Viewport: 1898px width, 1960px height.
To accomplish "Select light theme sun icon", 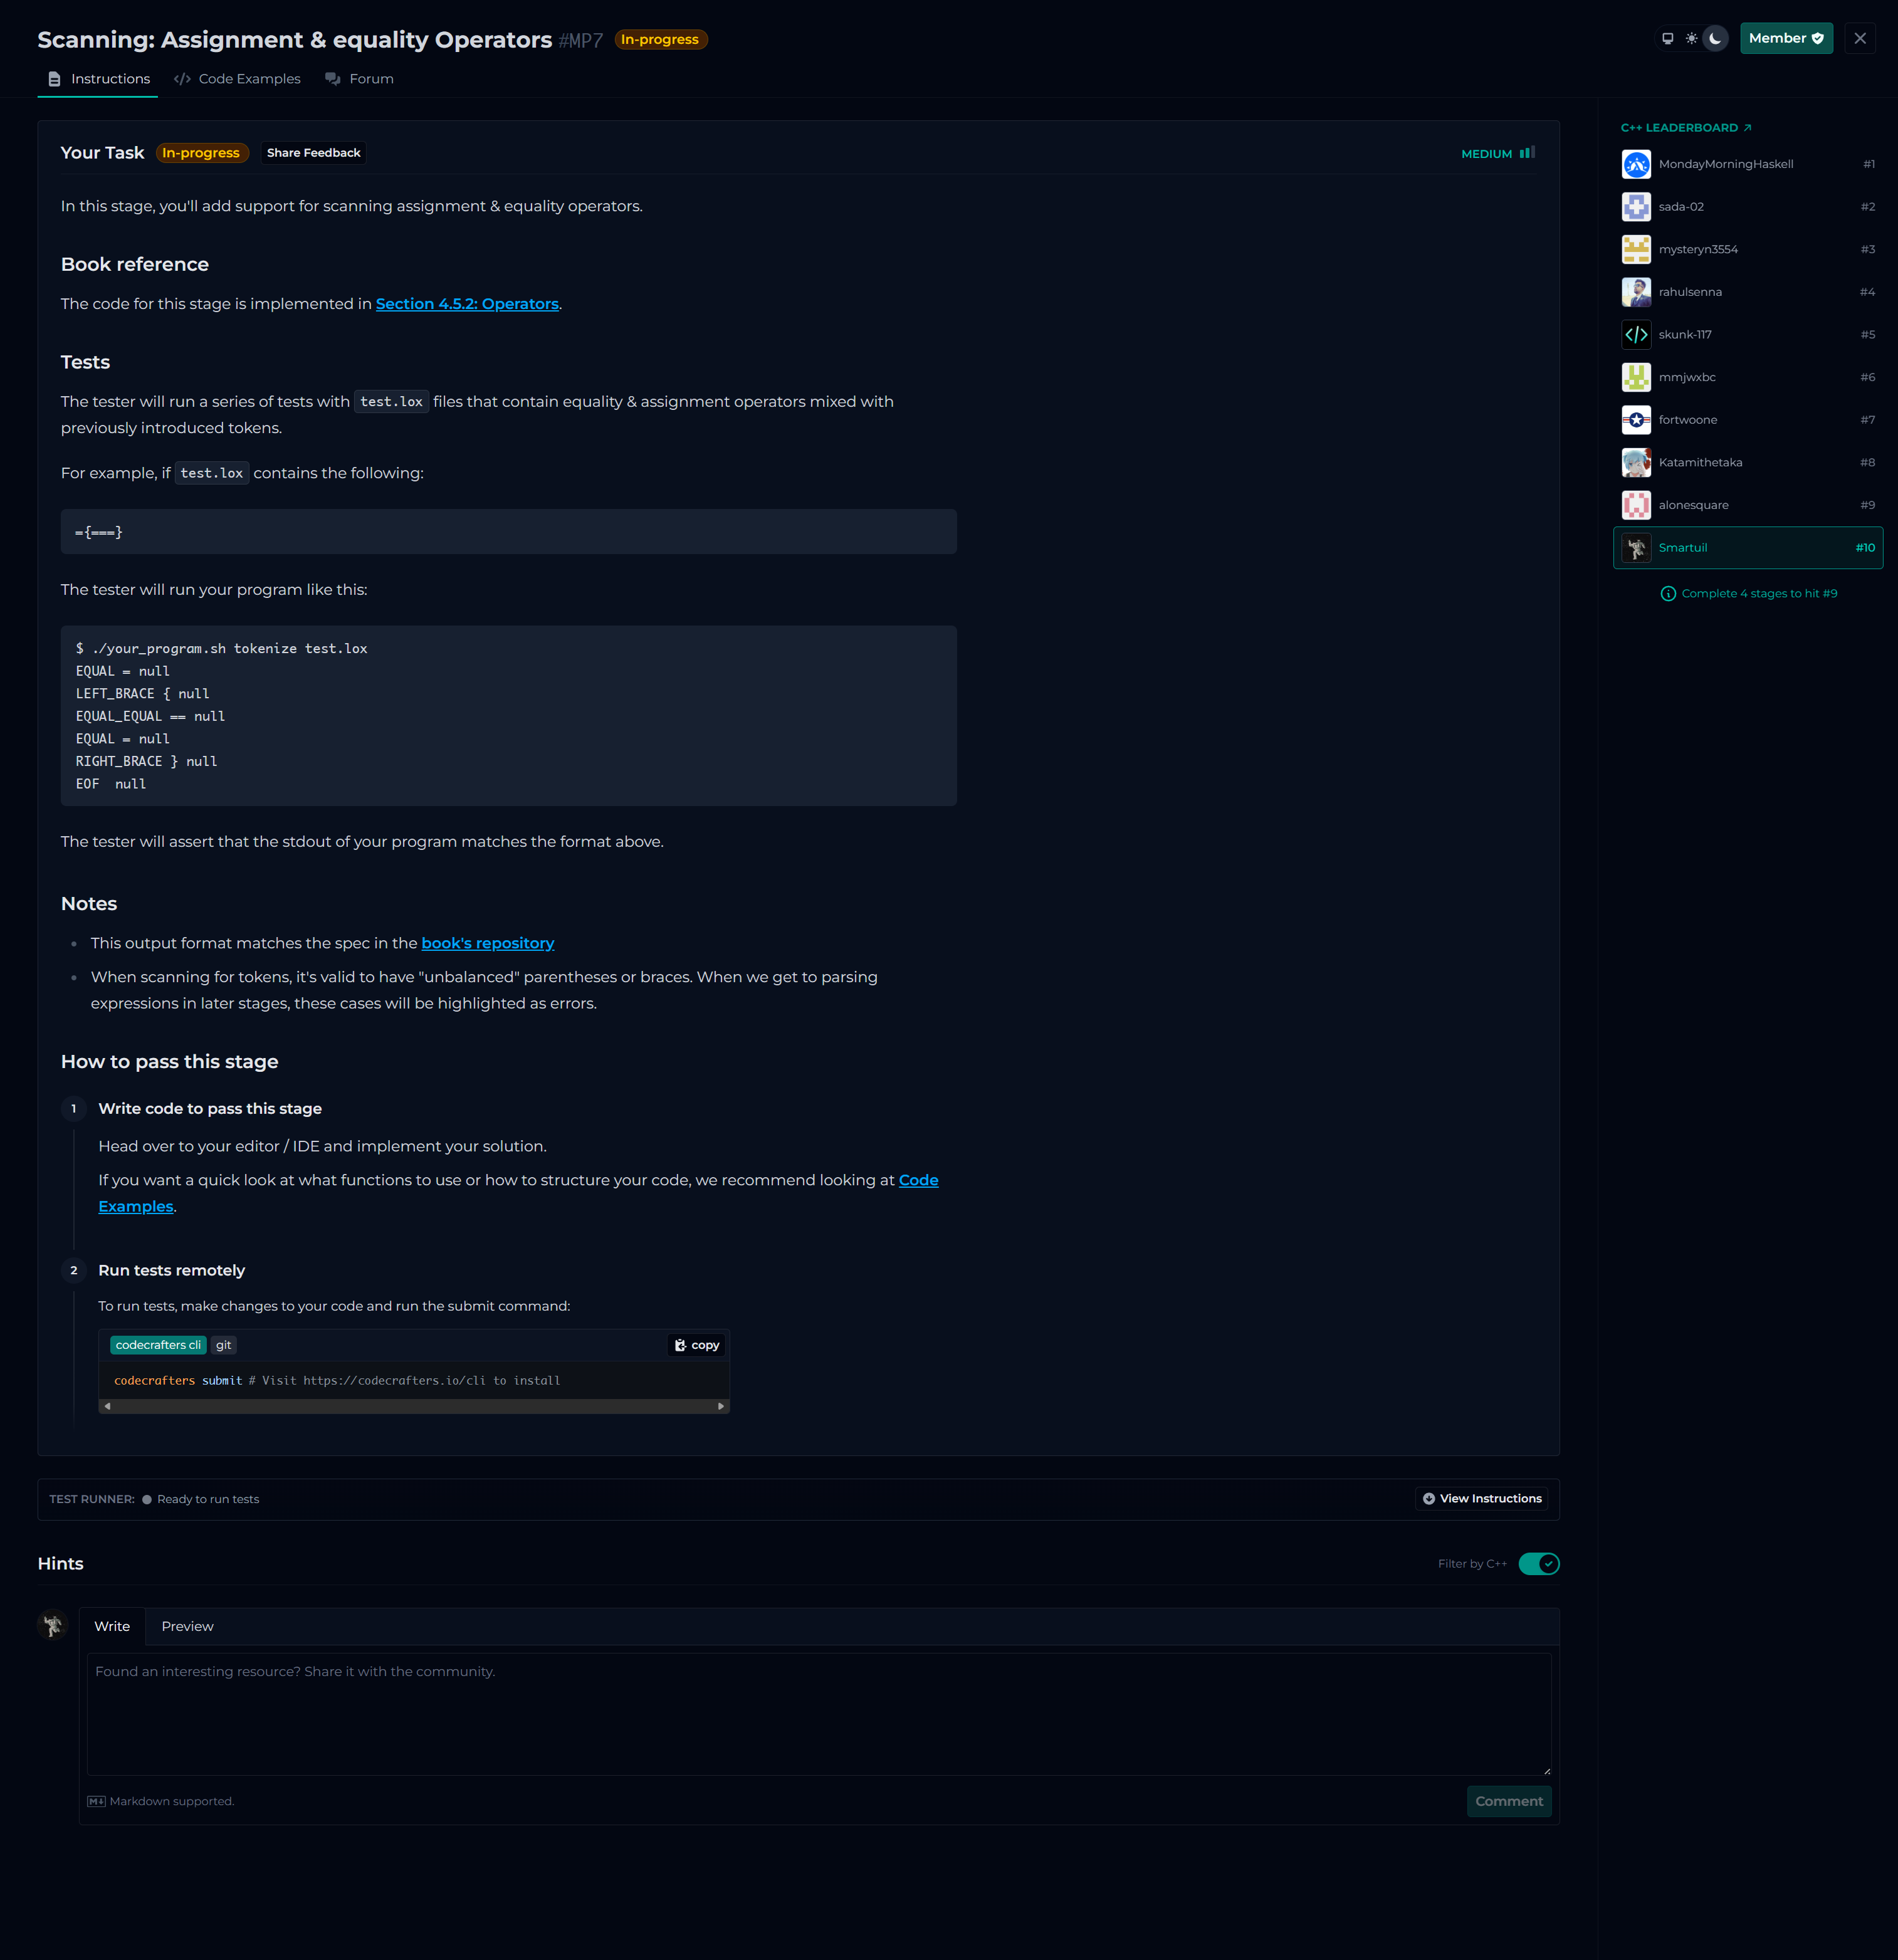I will 1691,39.
